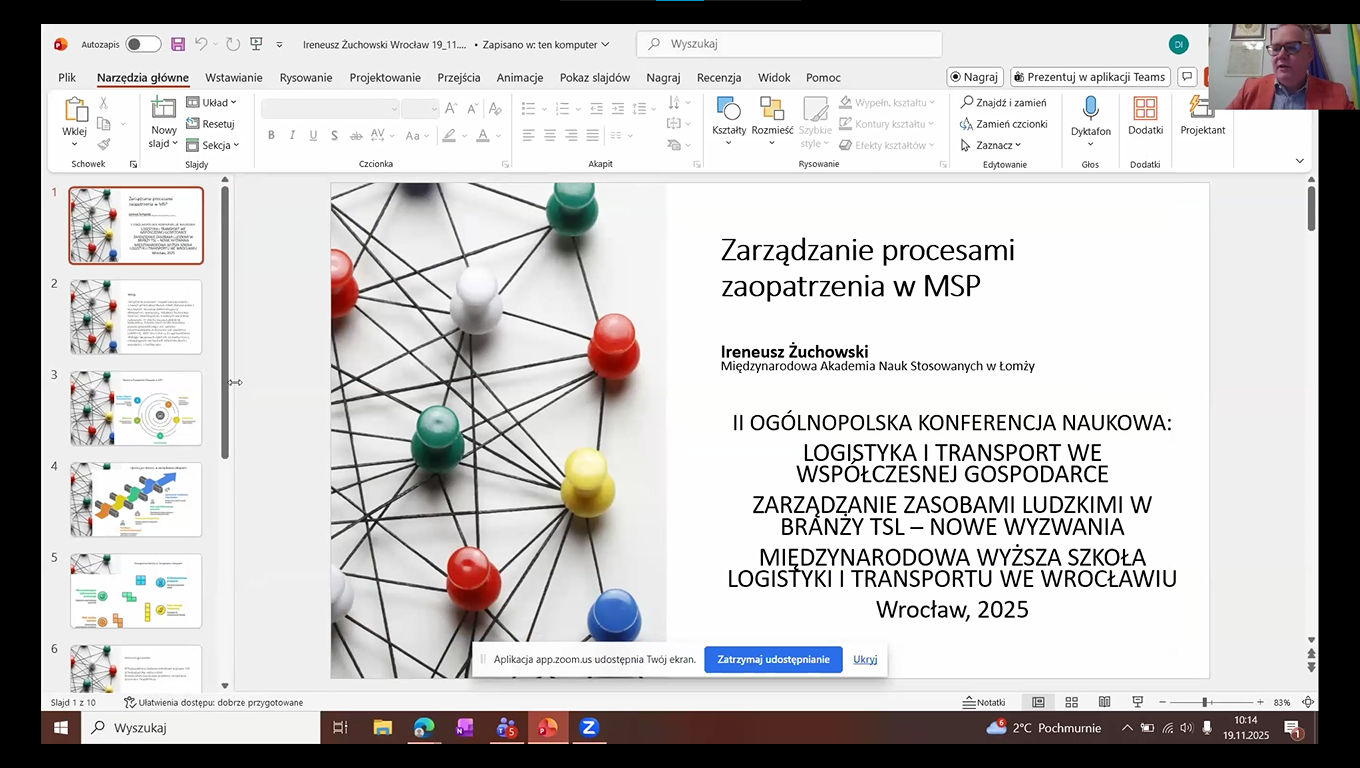Click the Nowy slajd icon
The width and height of the screenshot is (1360, 768).
click(163, 110)
